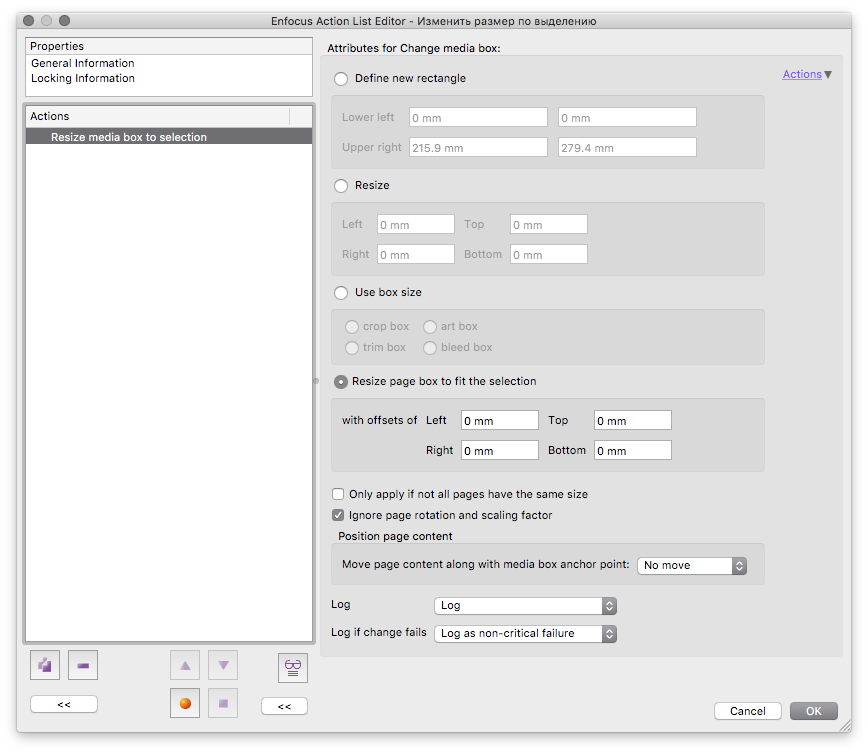Screen dimensions: 868x753
Task: Click Resize section Top field
Action: 549,224
